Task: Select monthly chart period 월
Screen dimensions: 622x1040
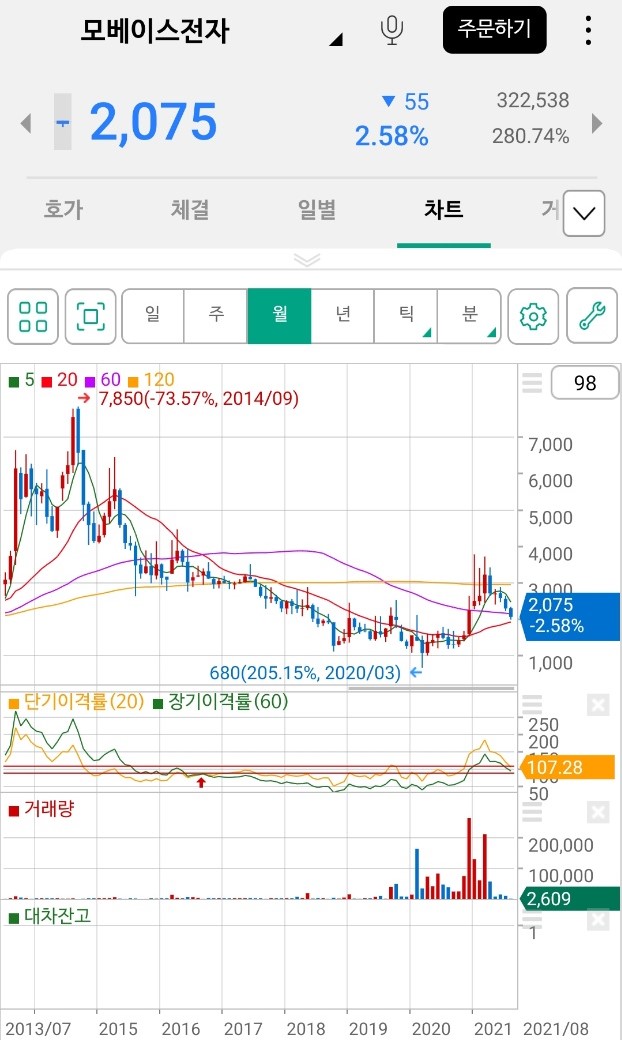Action: coord(279,316)
